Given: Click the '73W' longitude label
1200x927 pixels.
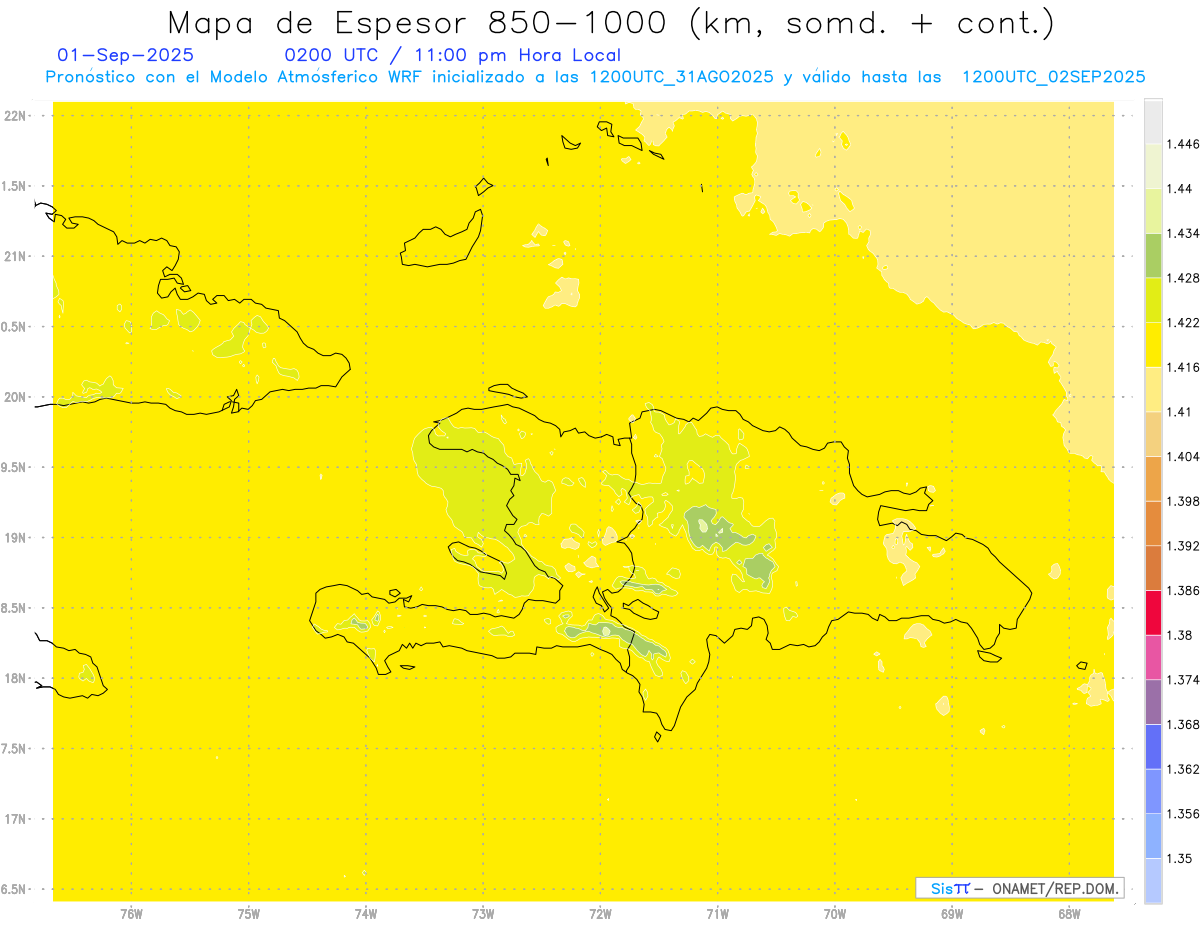Looking at the screenshot, I should coord(483,913).
